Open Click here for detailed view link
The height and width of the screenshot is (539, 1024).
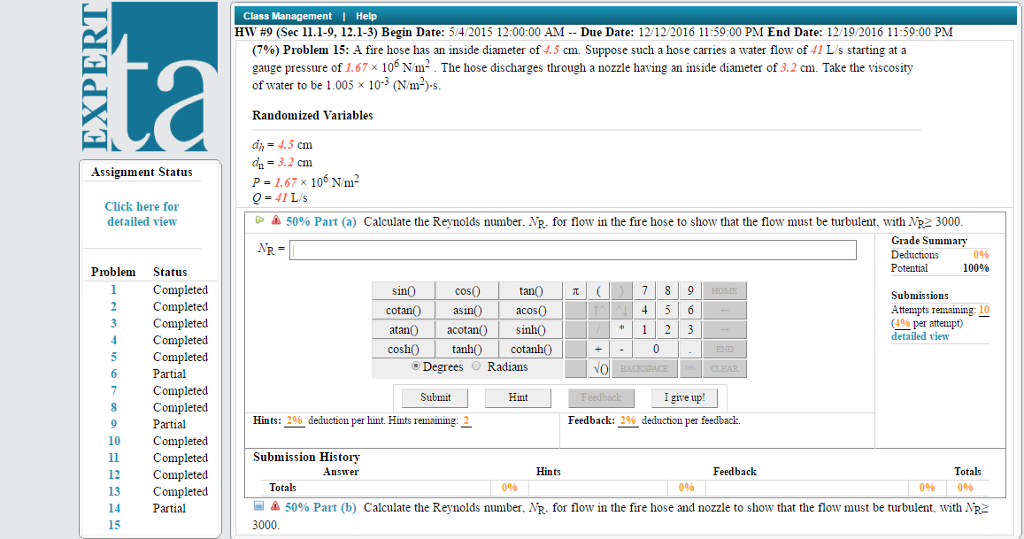pos(142,214)
